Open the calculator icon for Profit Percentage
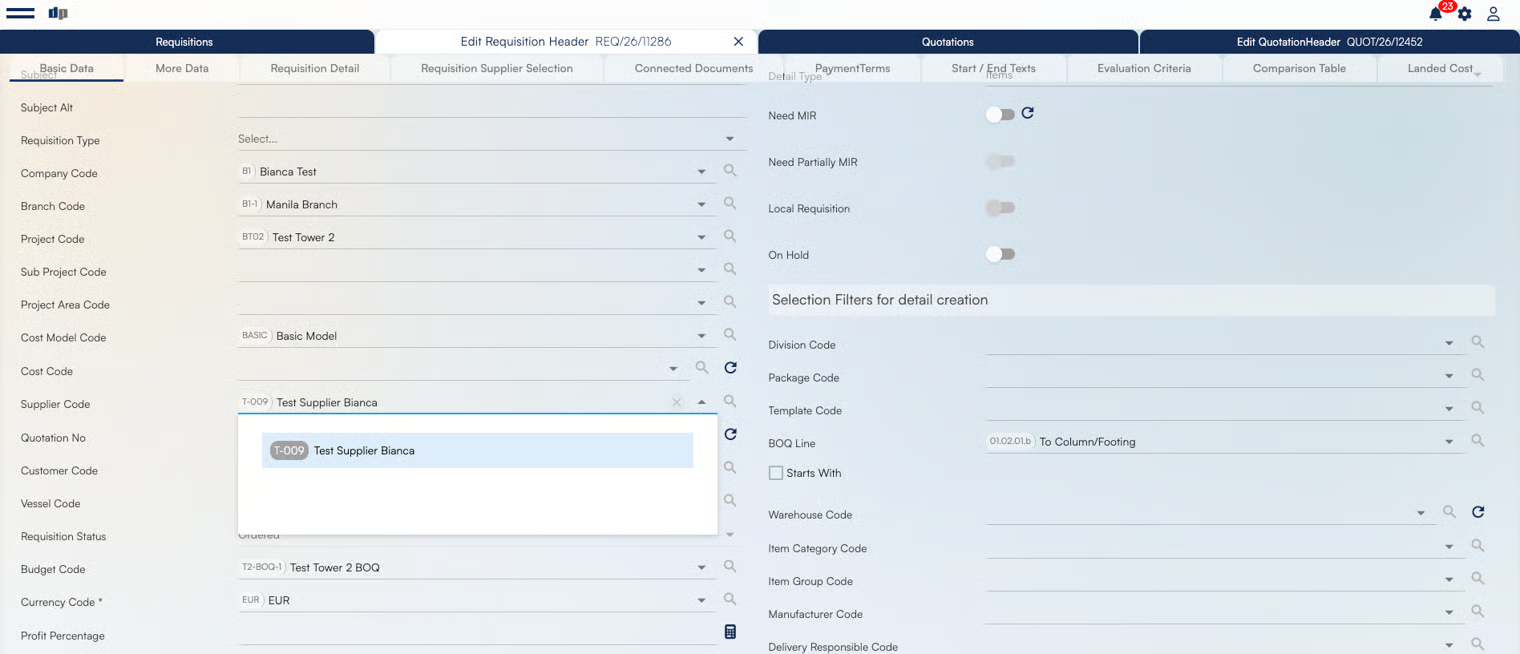Screen dimensions: 1520x654 730,632
